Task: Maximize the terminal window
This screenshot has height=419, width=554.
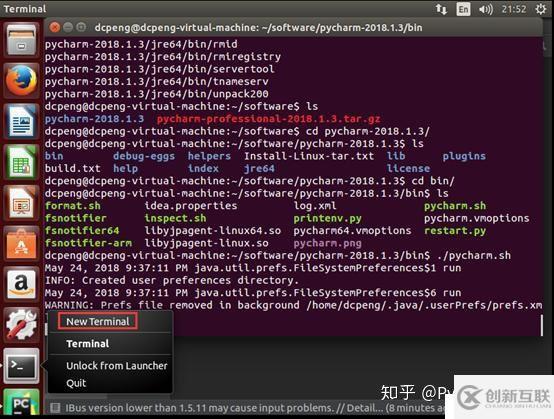Action: click(81, 27)
